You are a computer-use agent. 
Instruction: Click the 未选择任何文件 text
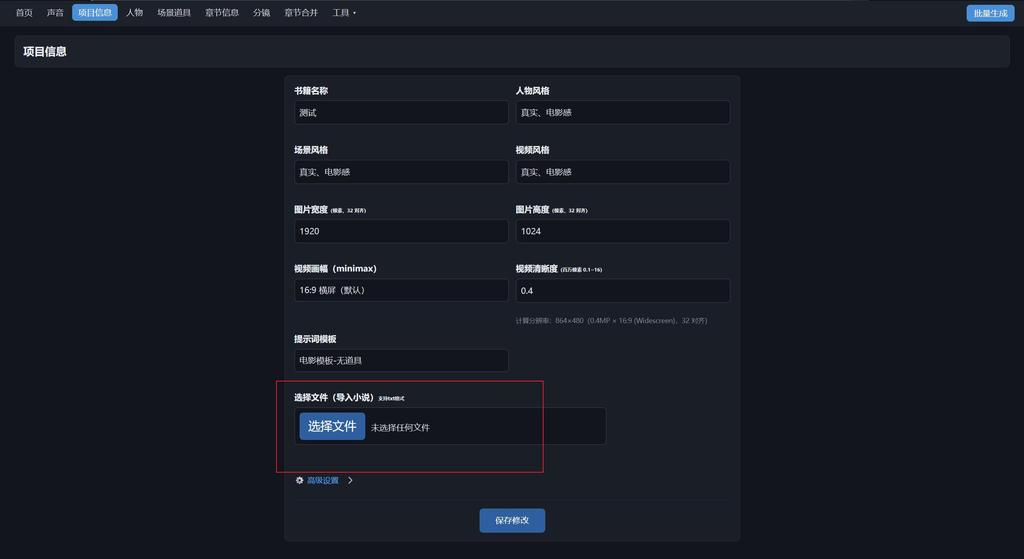click(400, 428)
